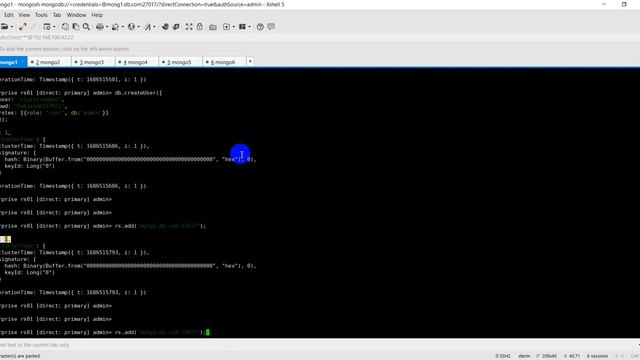
Task: Toggle full screen mode icon
Action: pos(189,27)
